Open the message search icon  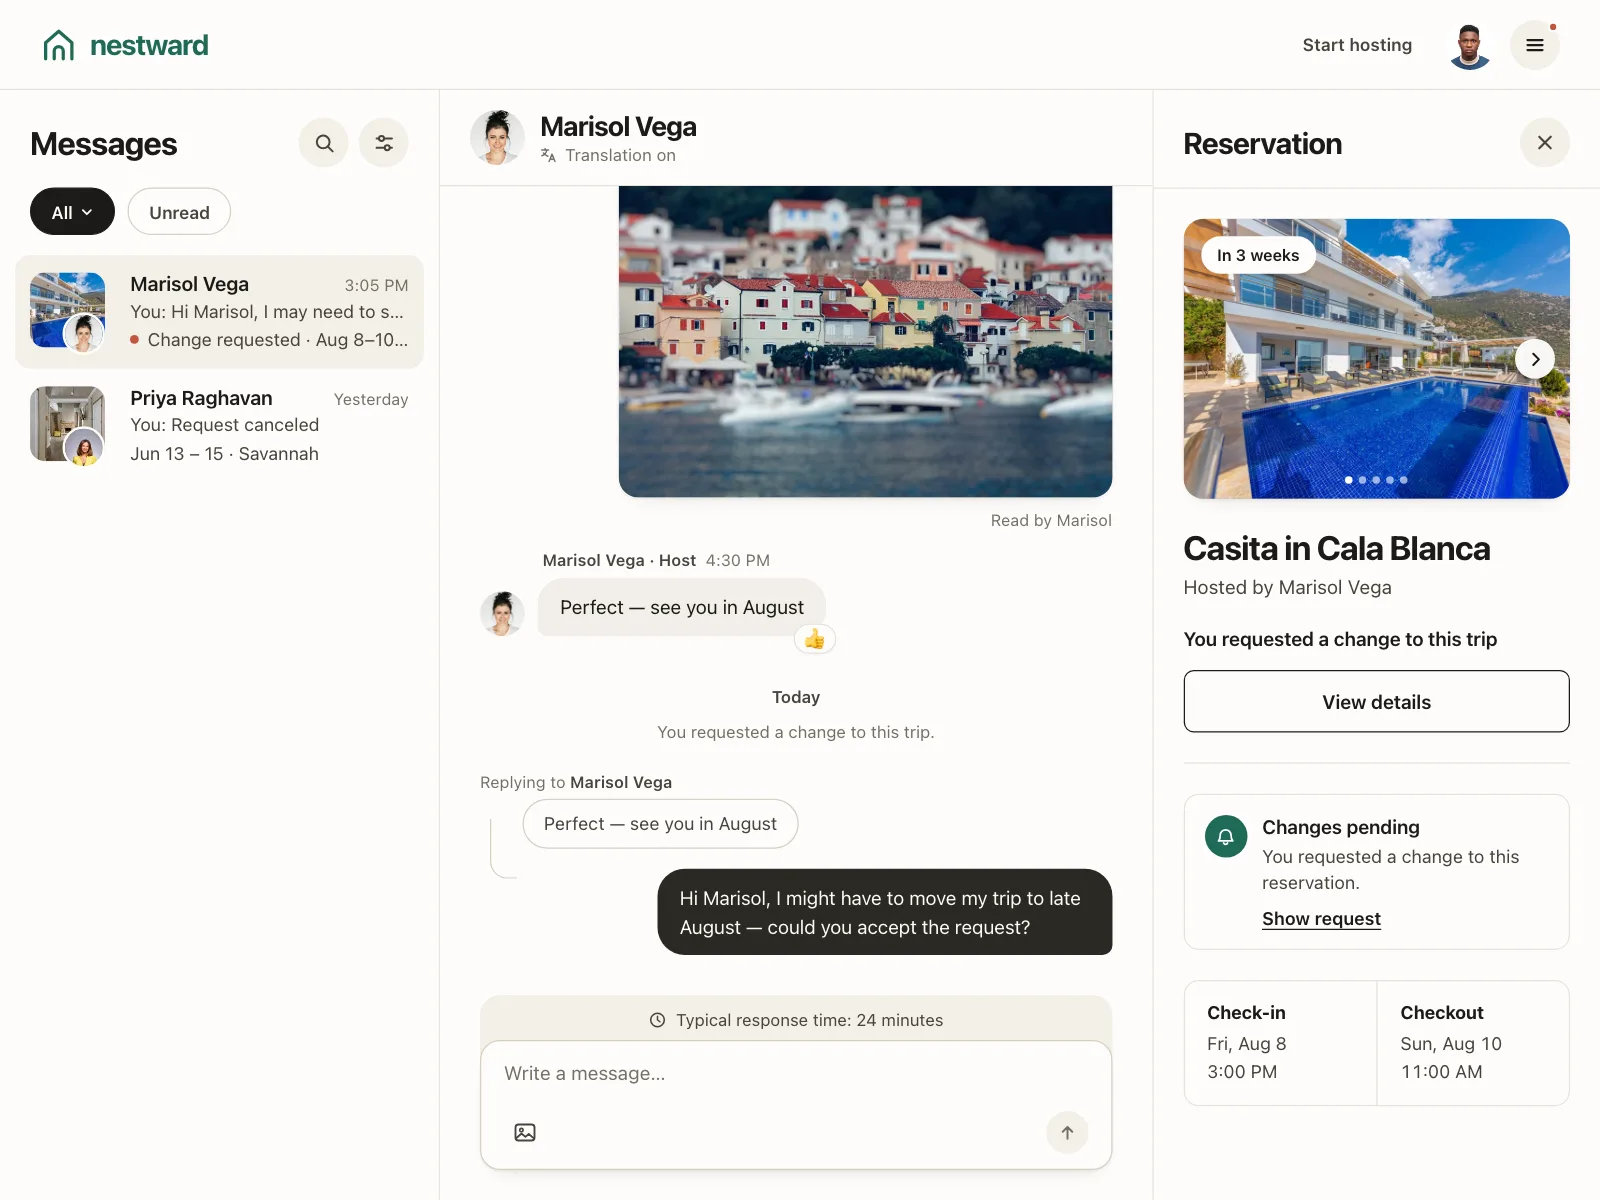coord(324,143)
